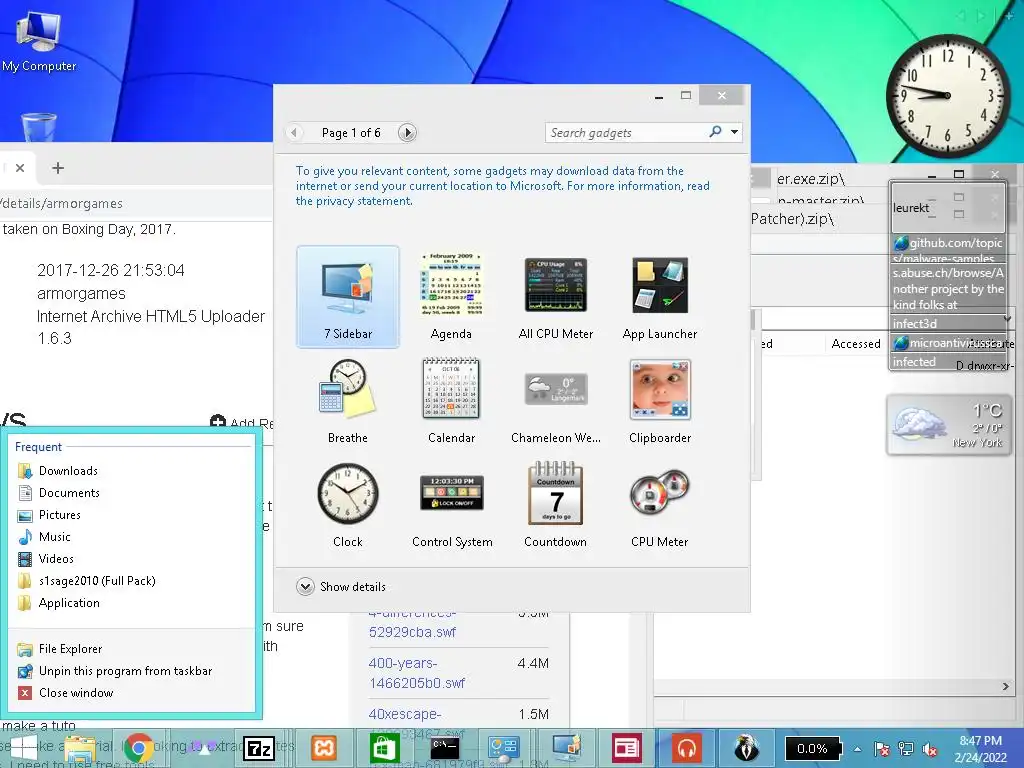Select the All CPU Meter gadget
This screenshot has width=1024, height=768.
(556, 296)
